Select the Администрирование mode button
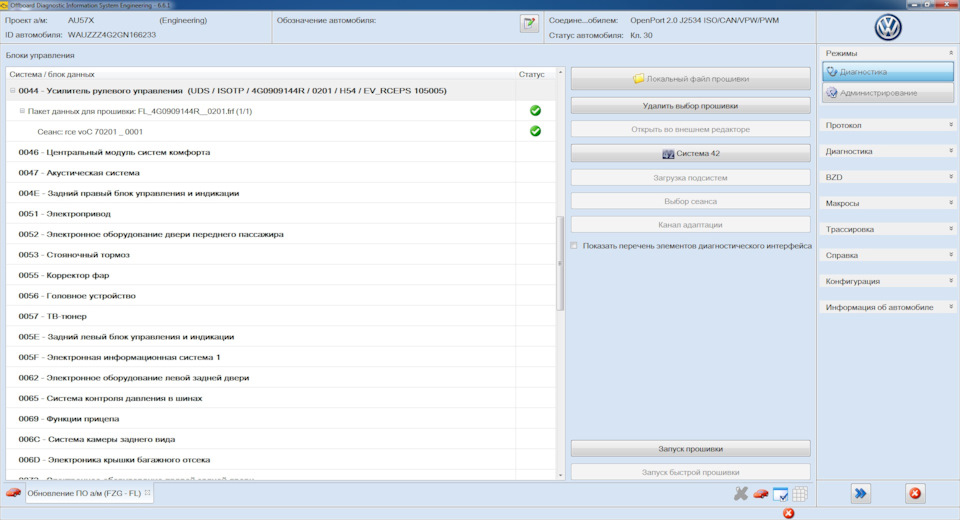The image size is (960, 520). 888,93
